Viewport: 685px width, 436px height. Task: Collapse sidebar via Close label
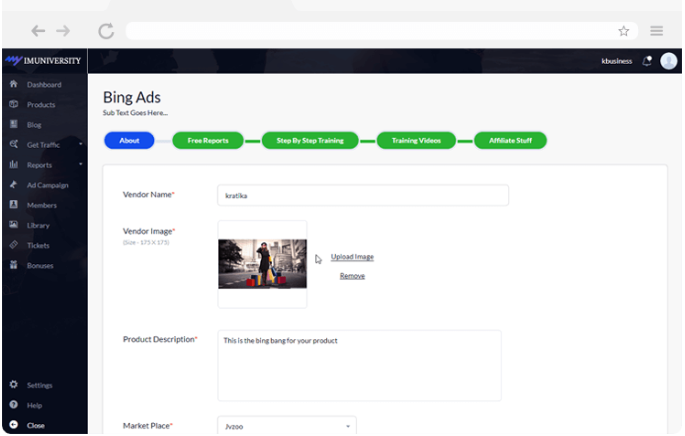pyautogui.click(x=35, y=426)
